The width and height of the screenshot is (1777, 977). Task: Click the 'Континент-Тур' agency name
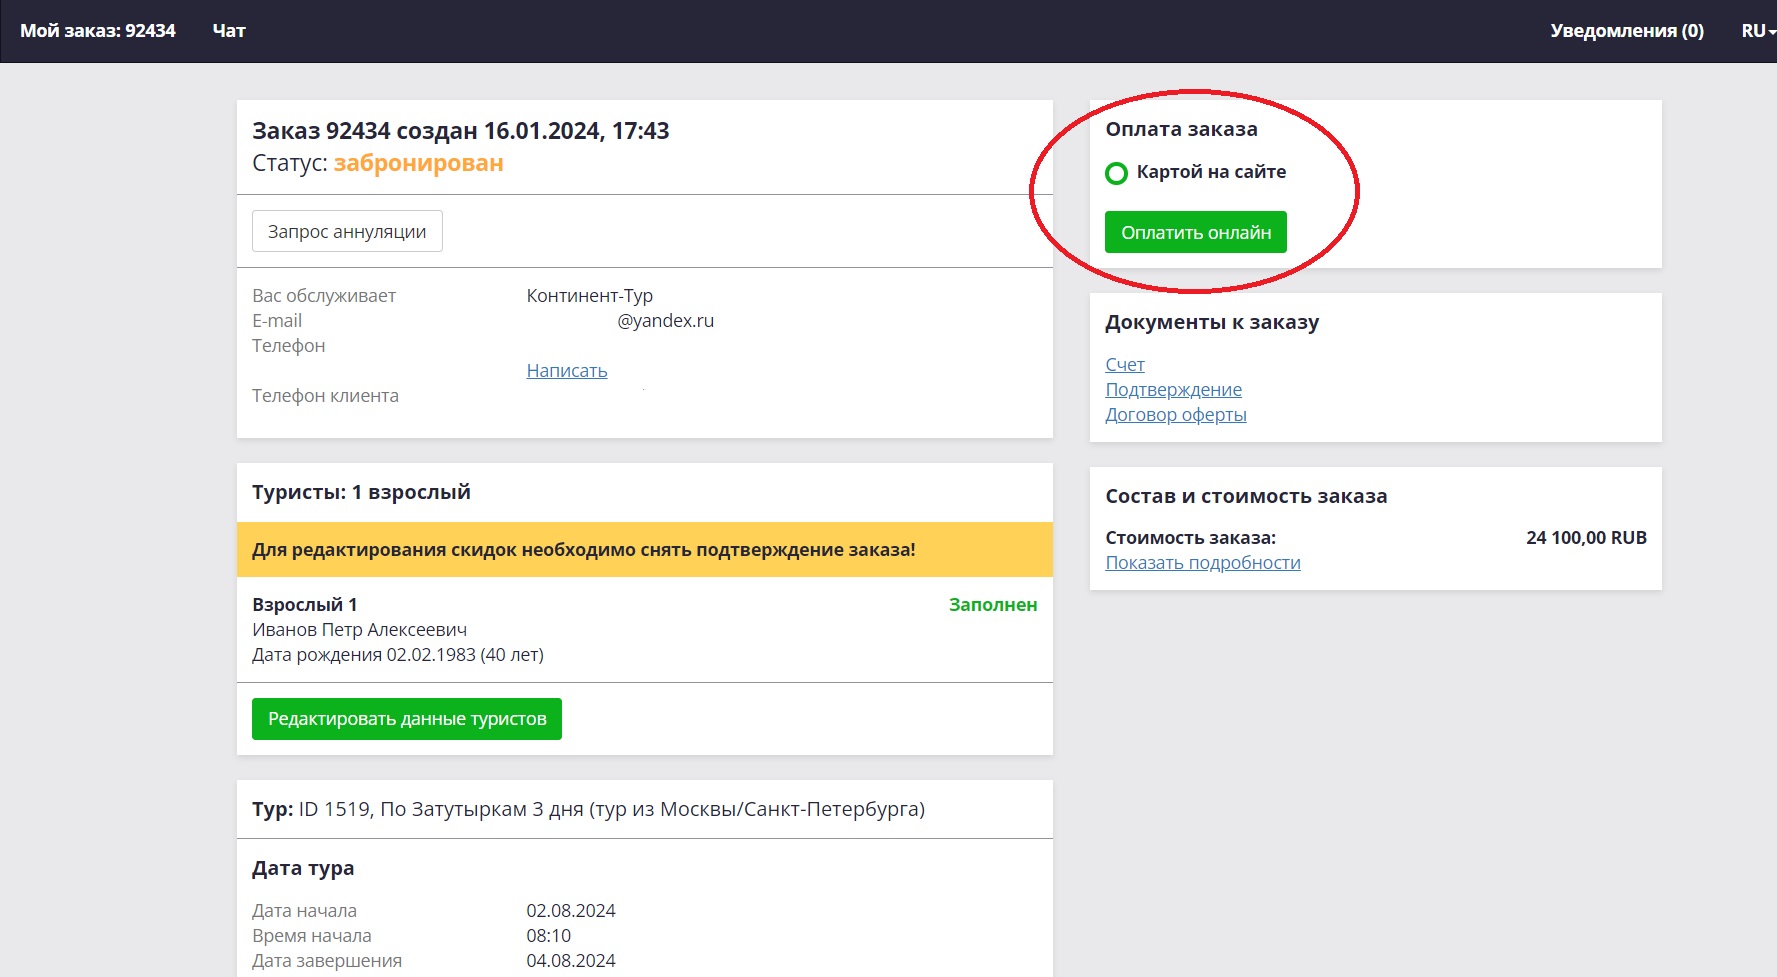click(590, 296)
